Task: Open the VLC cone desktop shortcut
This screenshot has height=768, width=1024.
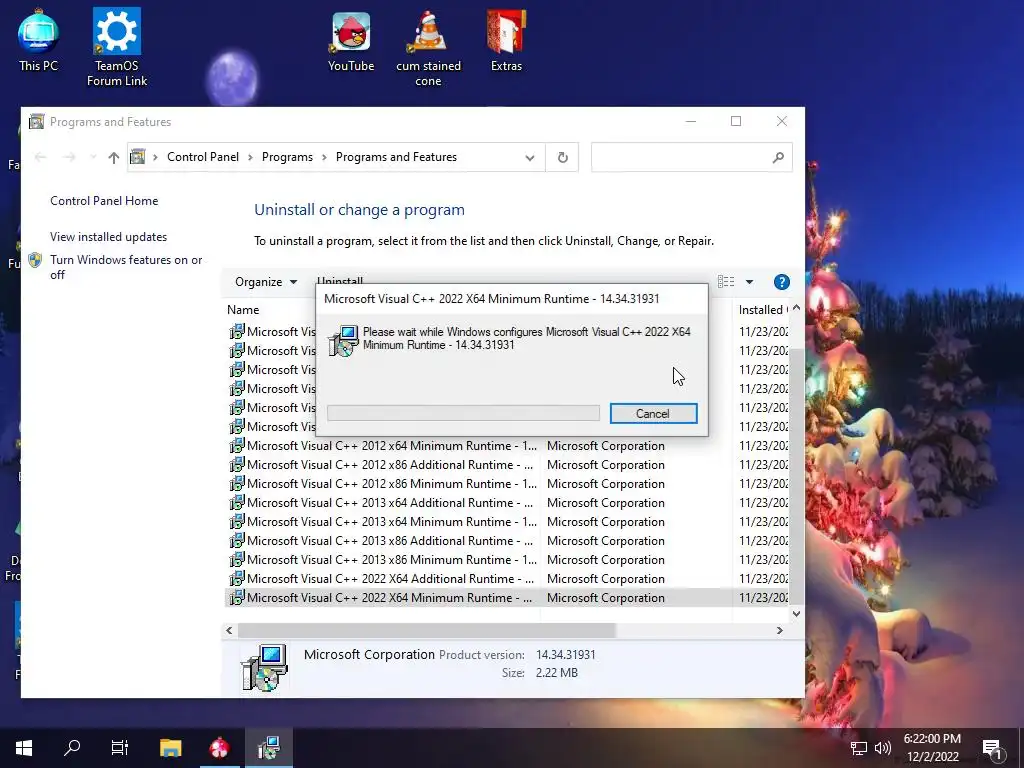Action: (428, 48)
